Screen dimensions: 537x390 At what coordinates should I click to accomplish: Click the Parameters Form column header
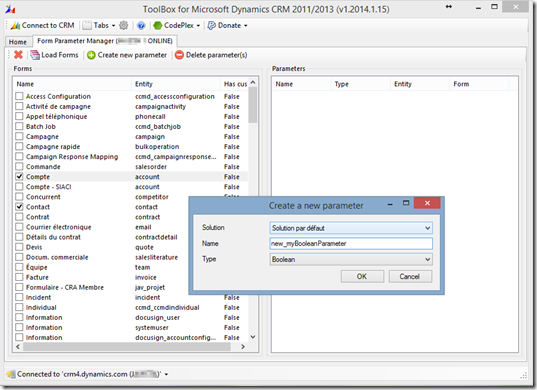pos(479,84)
